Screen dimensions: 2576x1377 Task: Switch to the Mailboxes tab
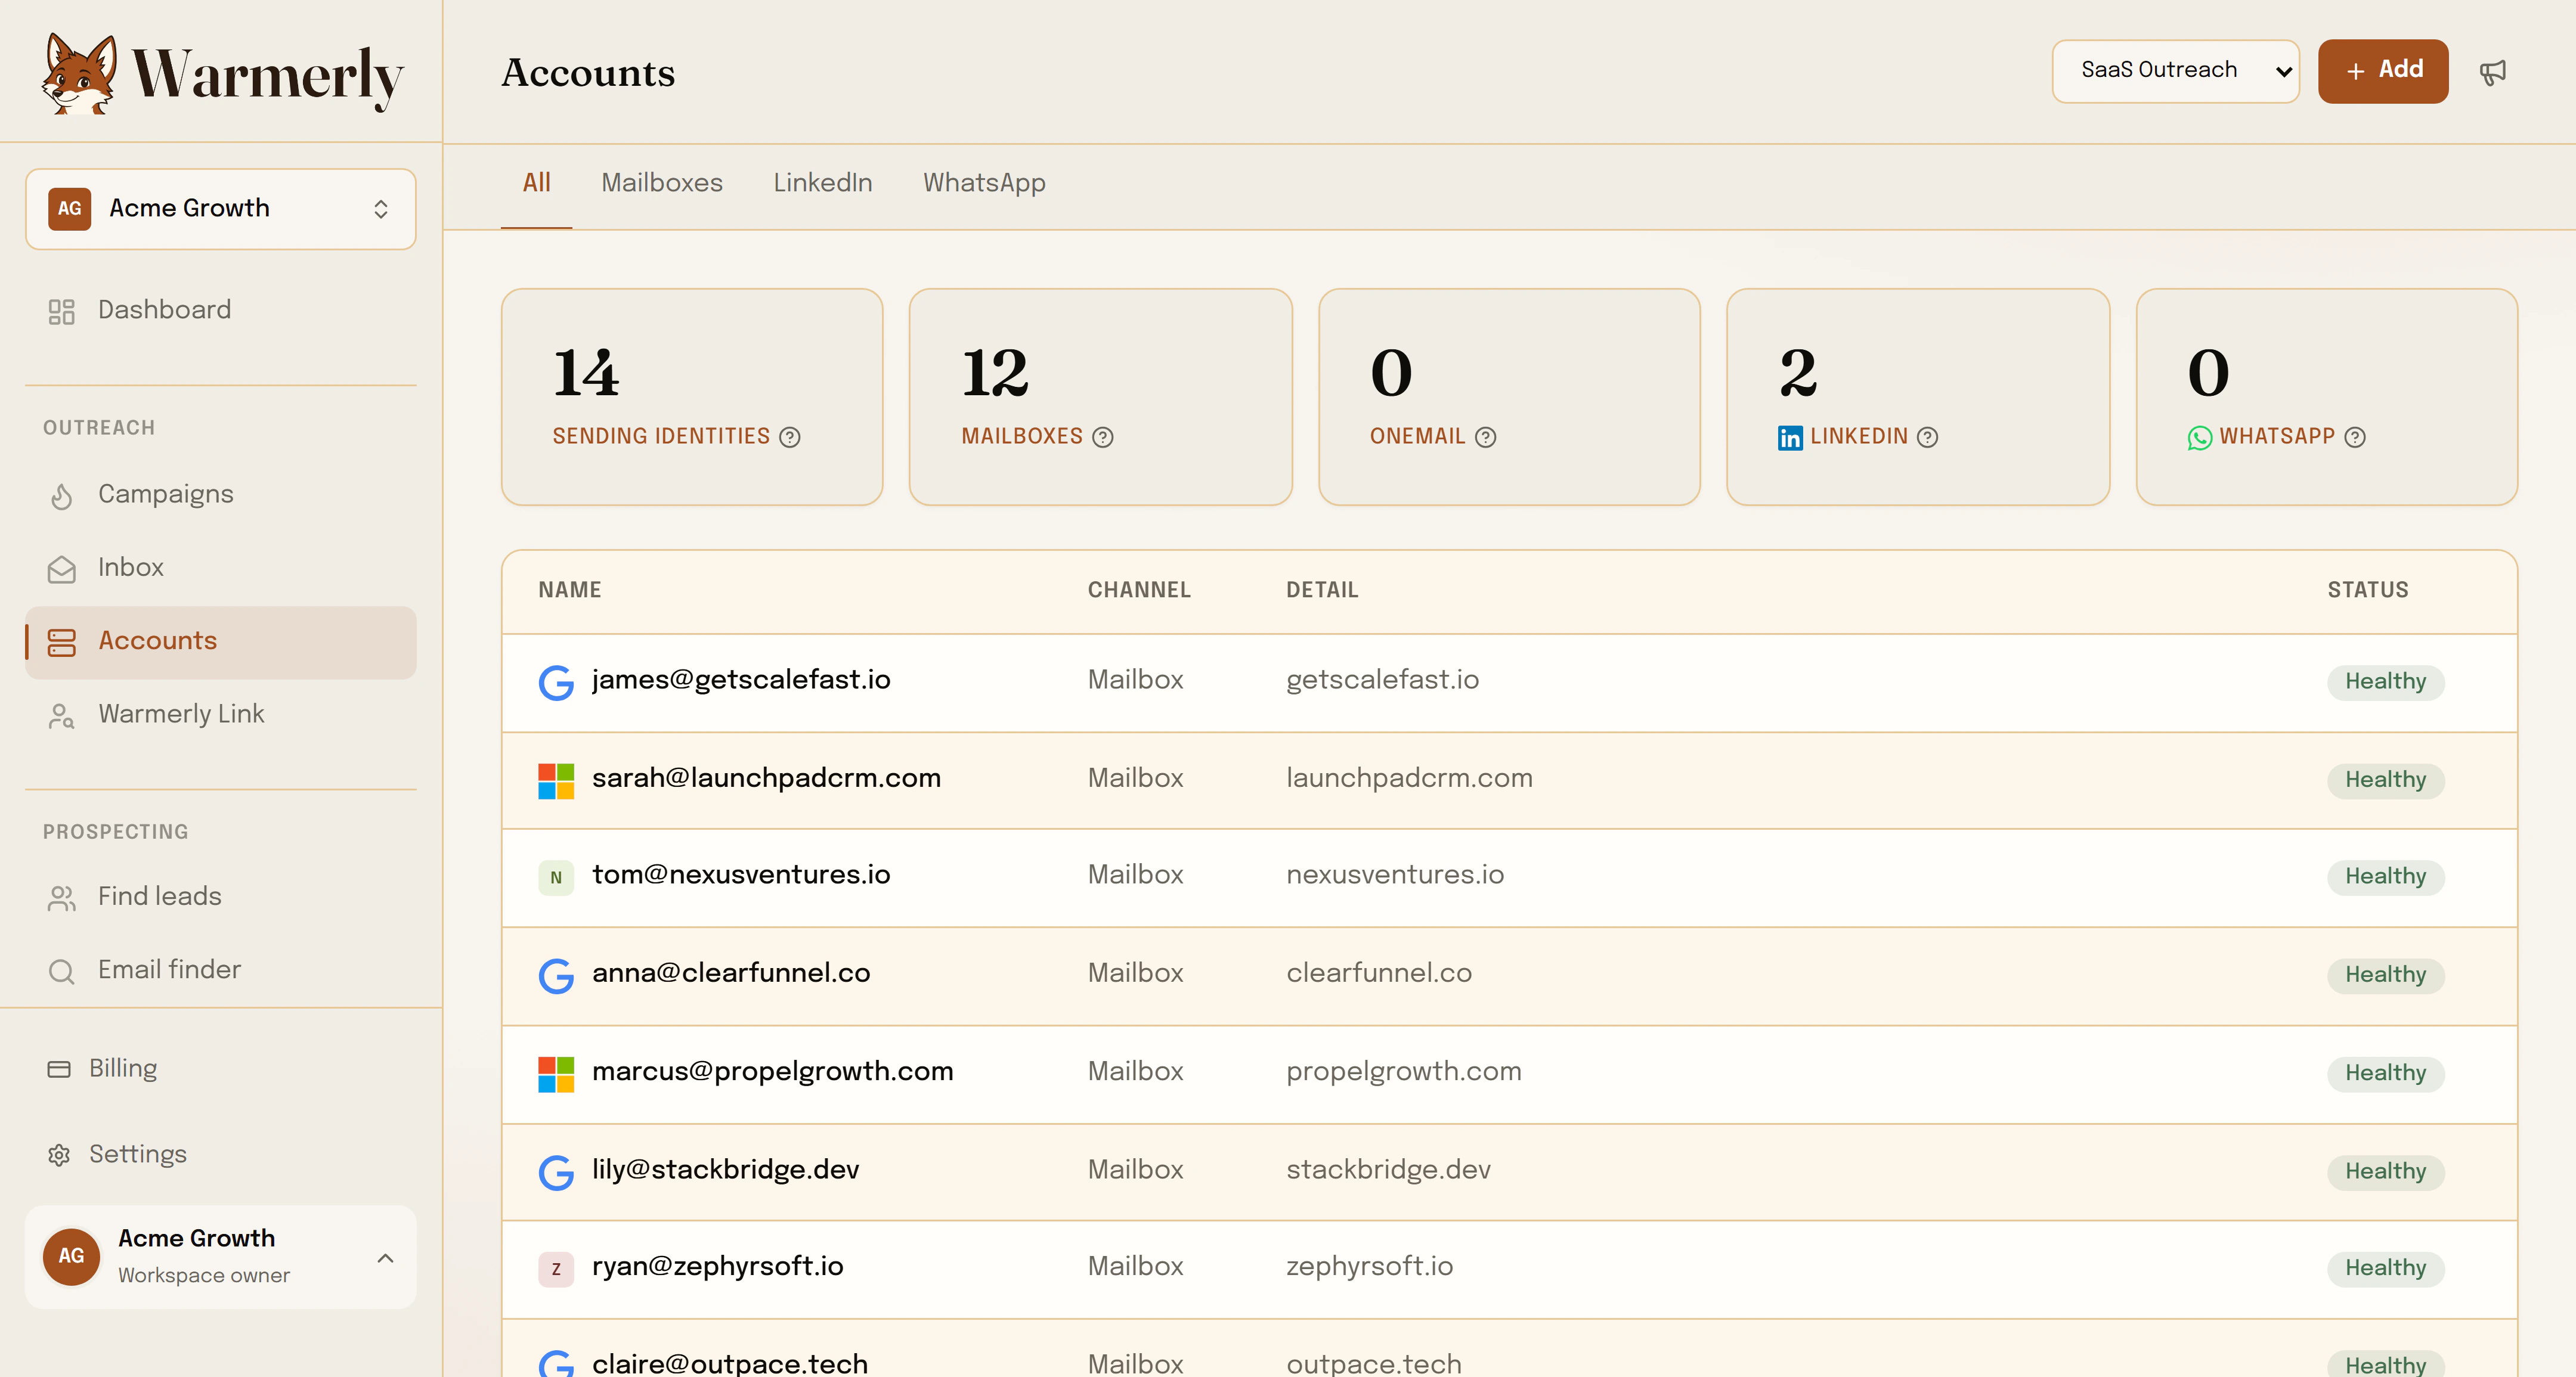pyautogui.click(x=662, y=183)
